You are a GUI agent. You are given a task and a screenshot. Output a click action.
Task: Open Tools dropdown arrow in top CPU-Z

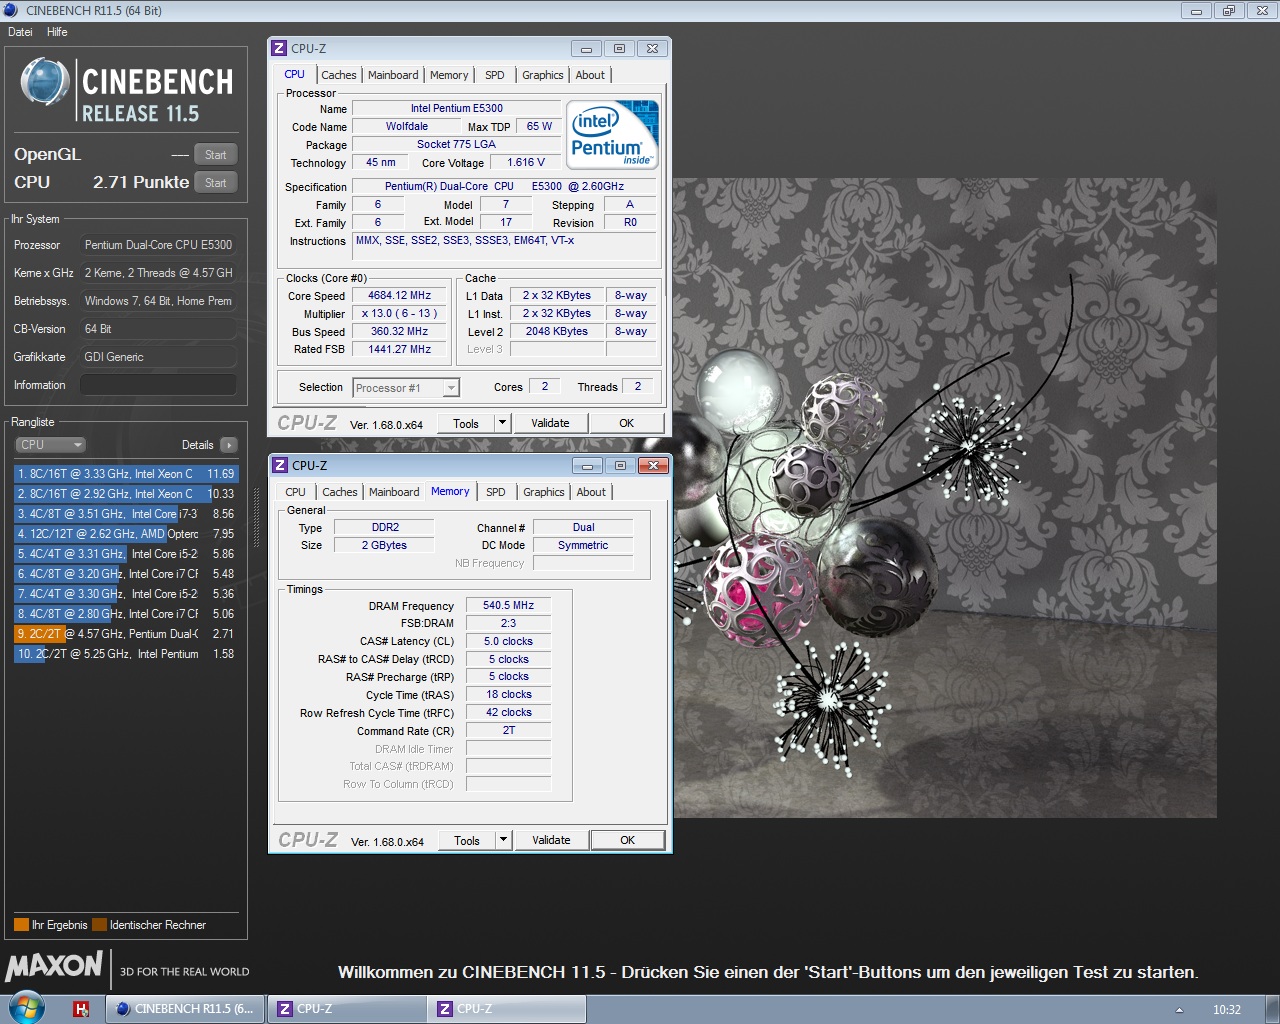(502, 423)
